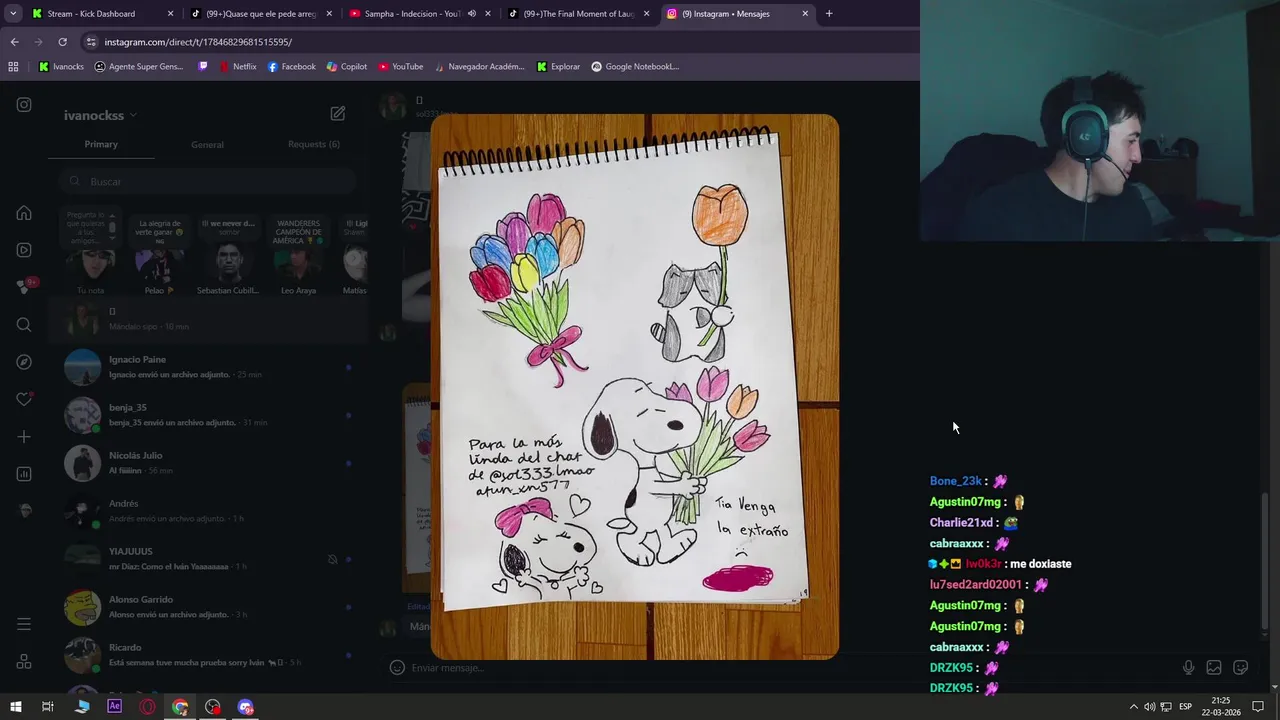This screenshot has width=1280, height=720.
Task: Reload the current page
Action: coord(62,42)
